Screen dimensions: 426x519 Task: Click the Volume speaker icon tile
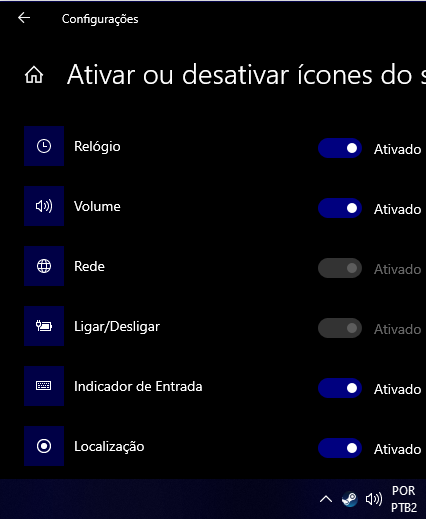(x=44, y=206)
